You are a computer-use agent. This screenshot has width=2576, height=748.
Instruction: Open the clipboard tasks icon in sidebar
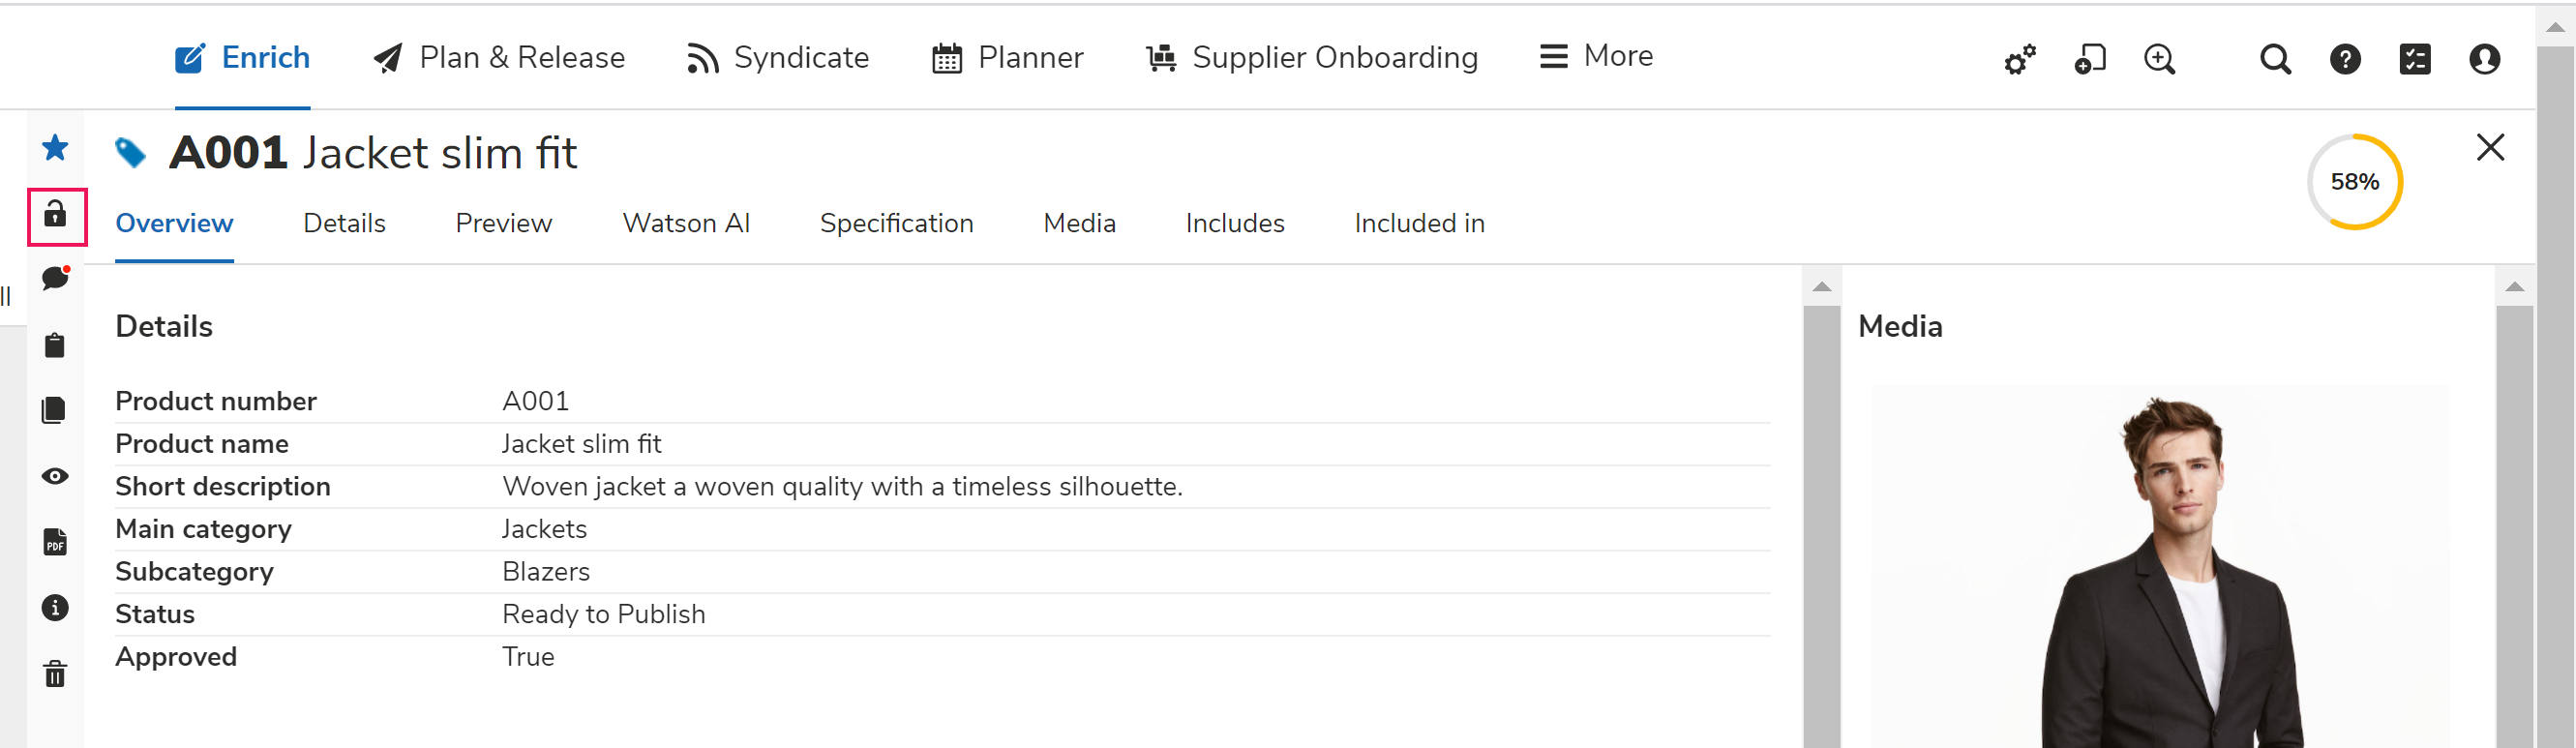point(55,345)
